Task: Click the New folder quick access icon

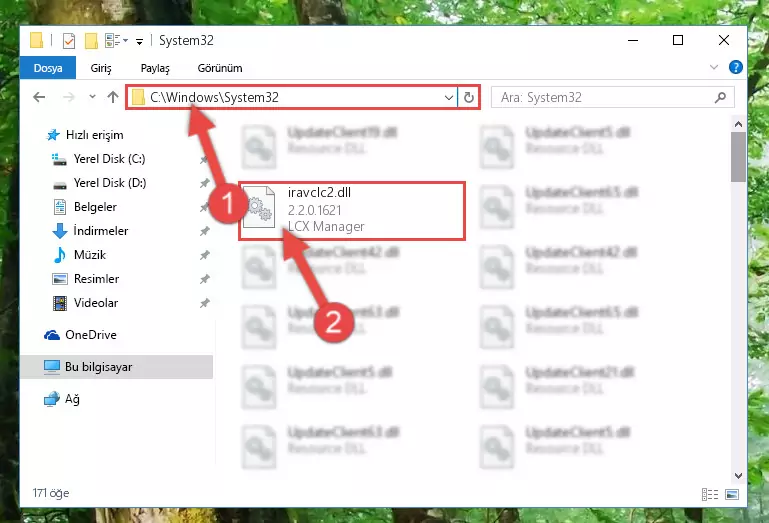Action: 91,41
